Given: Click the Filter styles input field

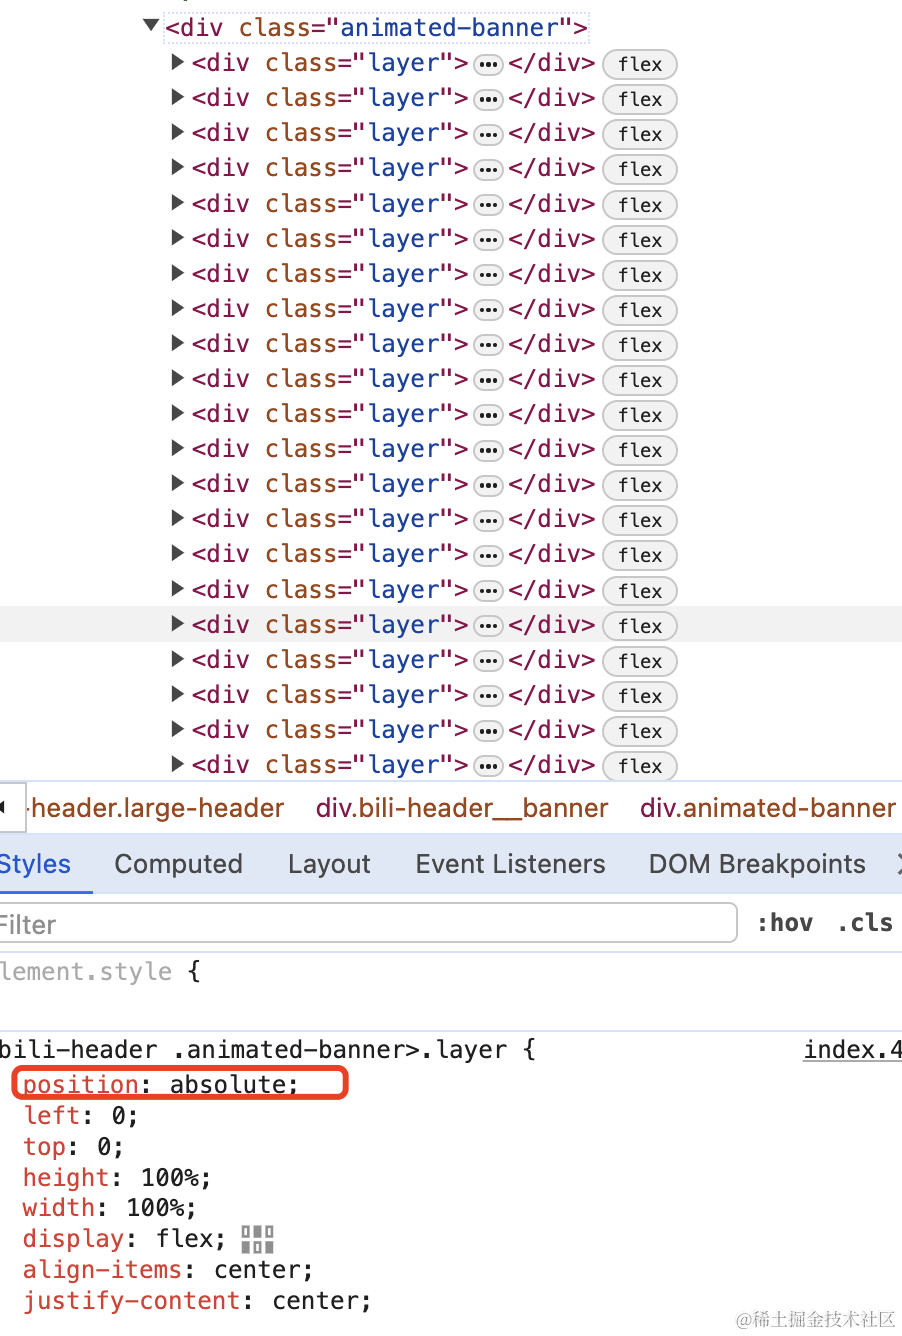Looking at the screenshot, I should 368,923.
